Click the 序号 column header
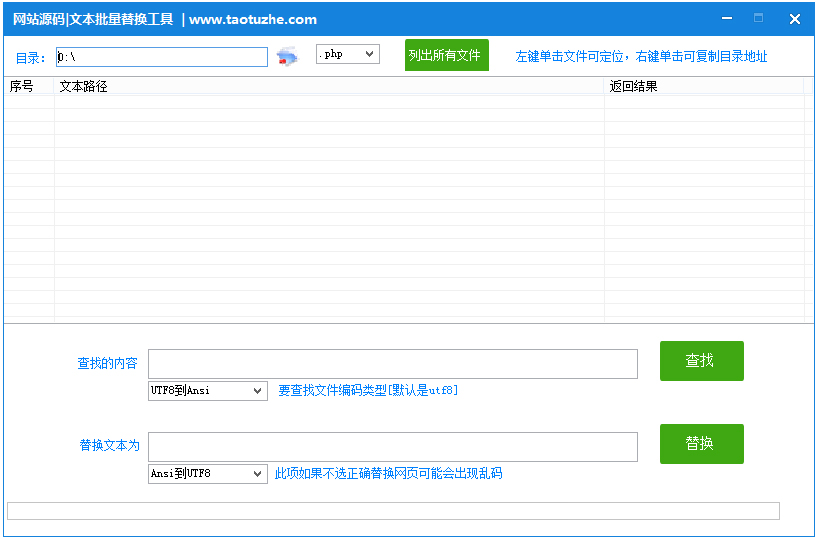Image resolution: width=817 pixels, height=539 pixels. click(x=29, y=87)
